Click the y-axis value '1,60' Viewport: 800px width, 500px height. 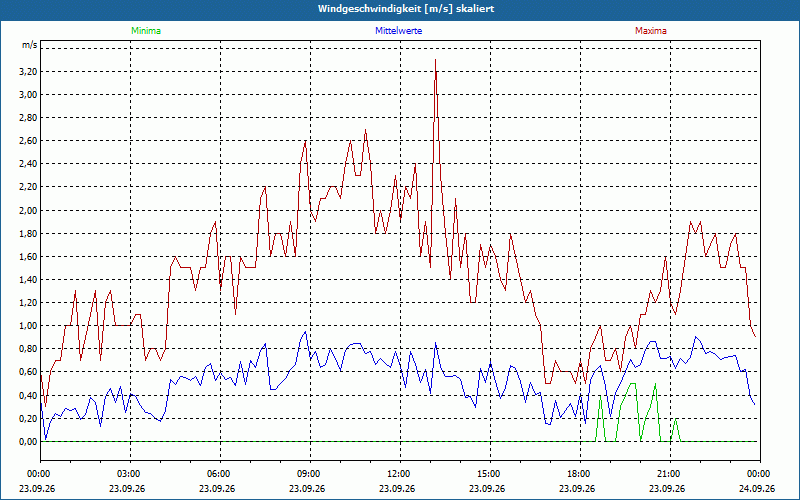tap(28, 257)
